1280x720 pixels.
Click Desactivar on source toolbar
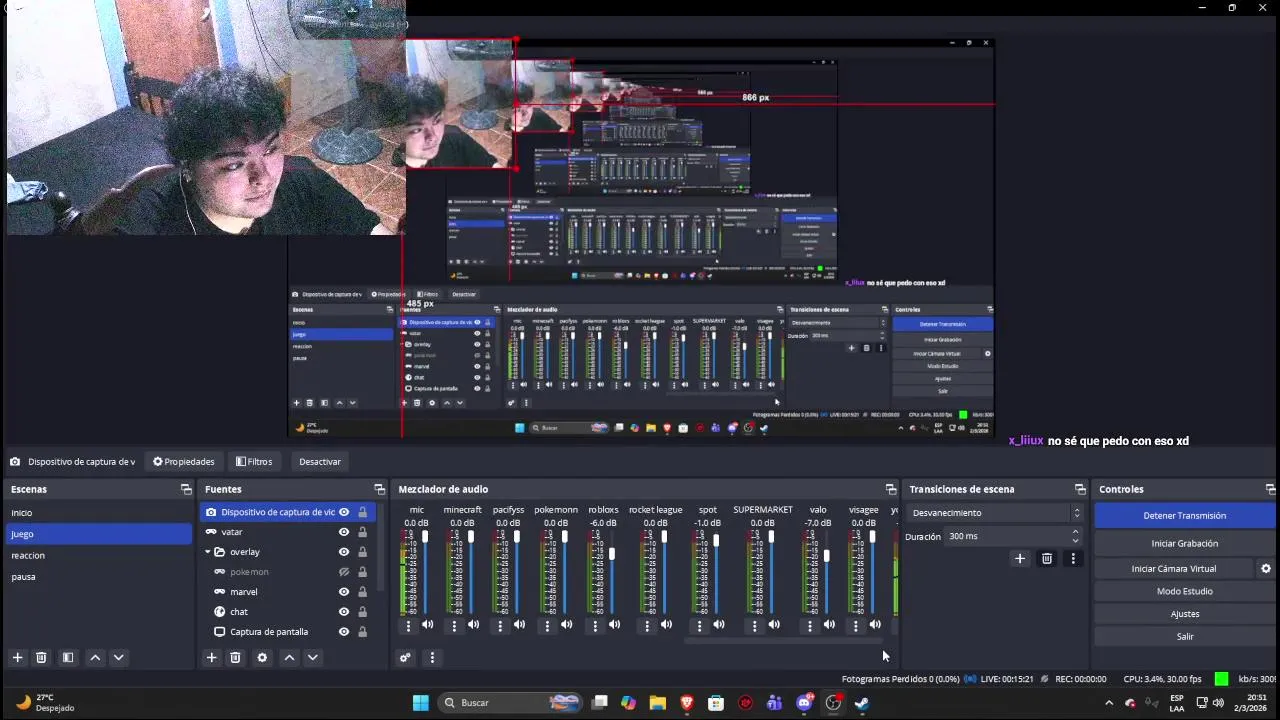320,462
